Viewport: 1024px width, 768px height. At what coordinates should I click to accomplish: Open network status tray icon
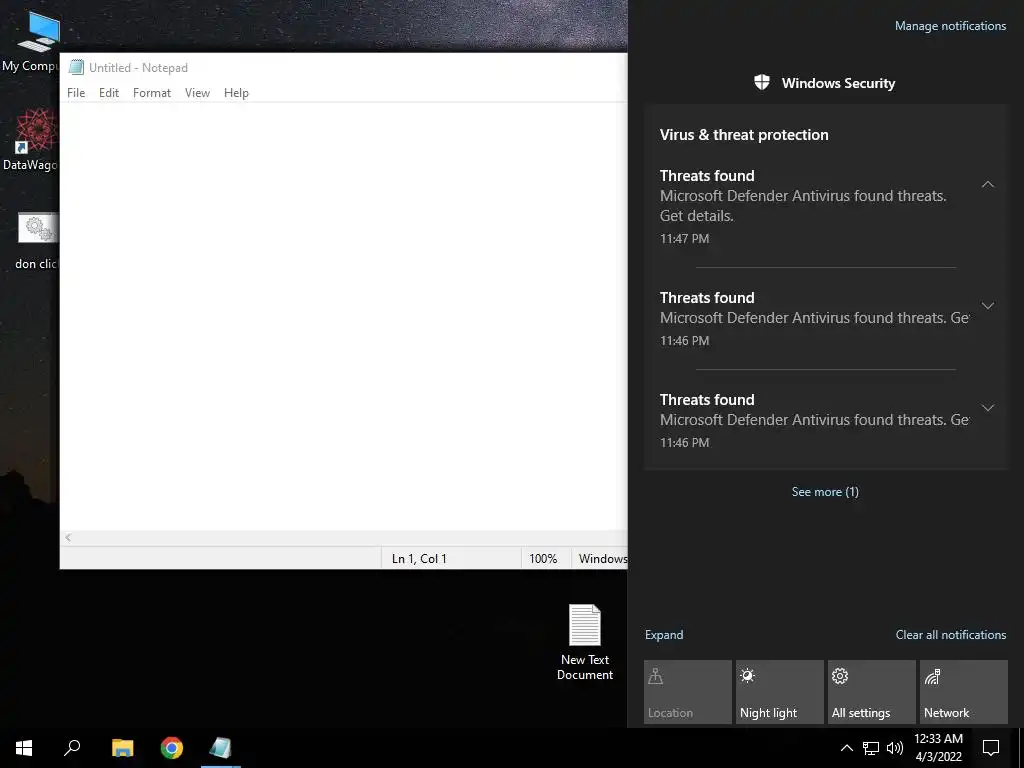point(871,748)
